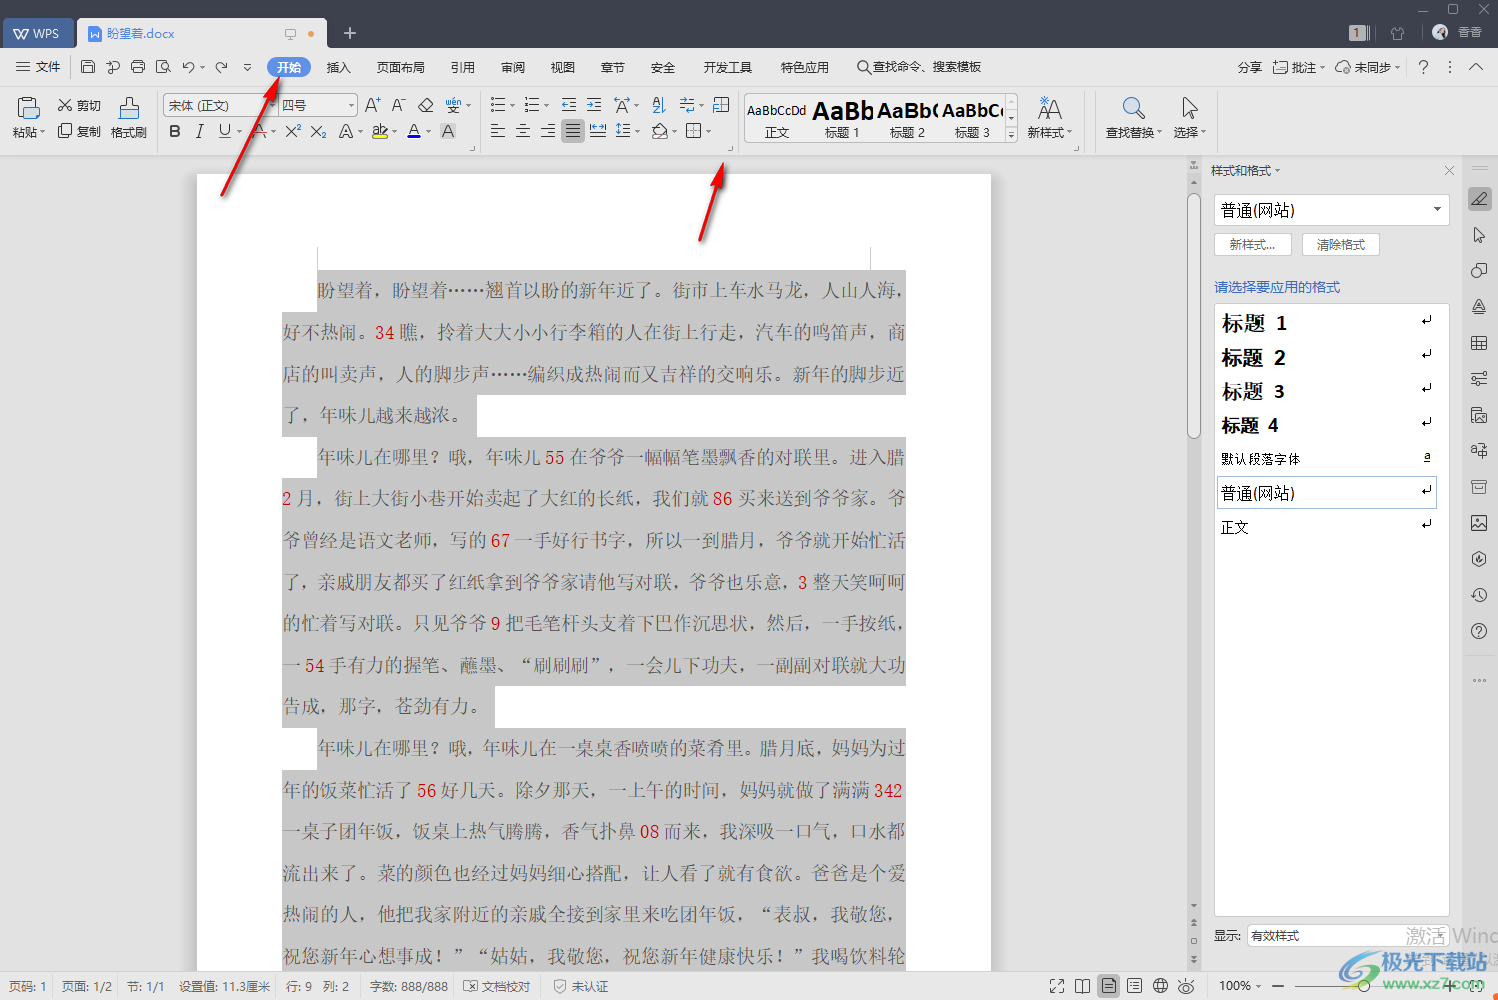The width and height of the screenshot is (1498, 1000).
Task: Switch to reading layout view icon
Action: point(1083,986)
